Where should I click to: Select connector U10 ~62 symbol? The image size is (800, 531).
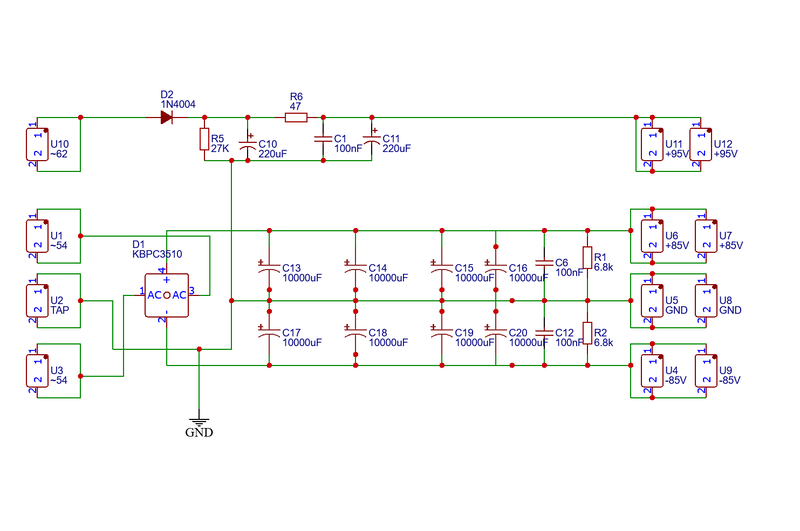pos(37,144)
